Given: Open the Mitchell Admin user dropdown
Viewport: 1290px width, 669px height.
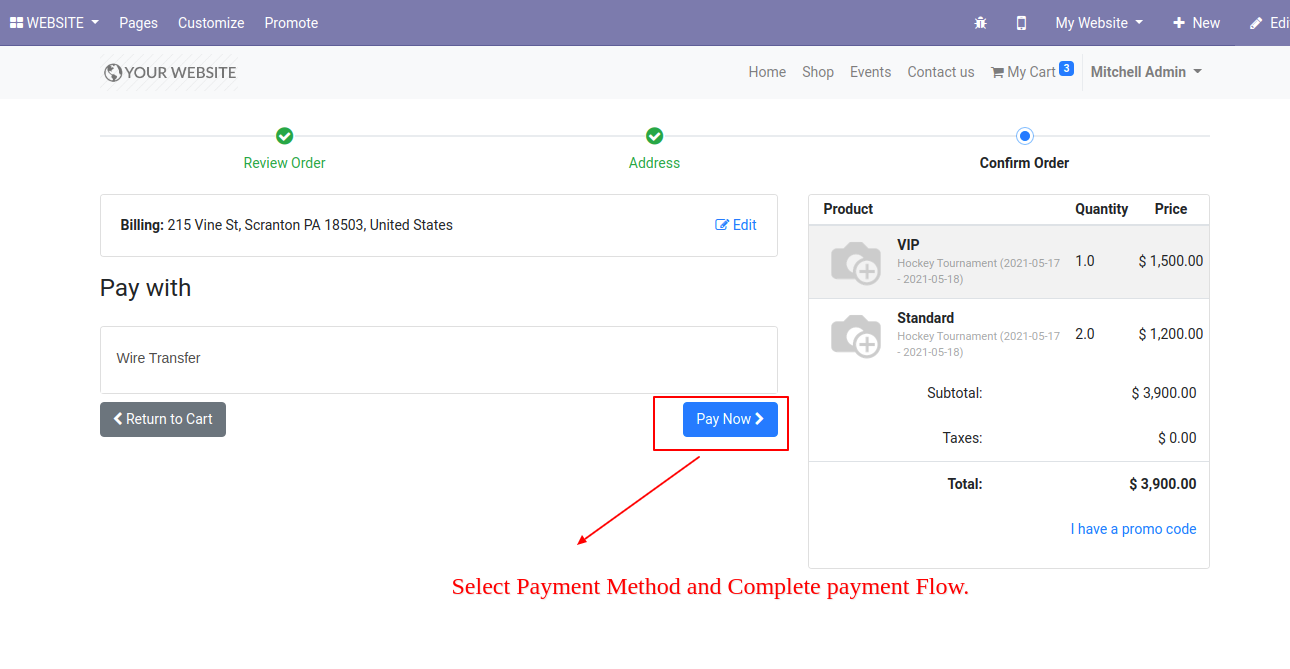Looking at the screenshot, I should 1146,72.
